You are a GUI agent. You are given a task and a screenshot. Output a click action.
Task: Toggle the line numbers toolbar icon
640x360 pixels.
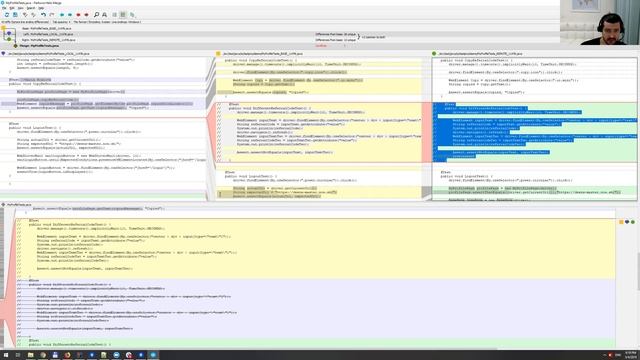(x=115, y=15)
